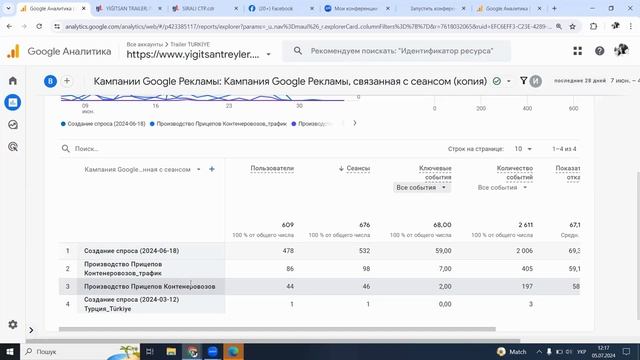Open the account profile avatar

(621, 50)
